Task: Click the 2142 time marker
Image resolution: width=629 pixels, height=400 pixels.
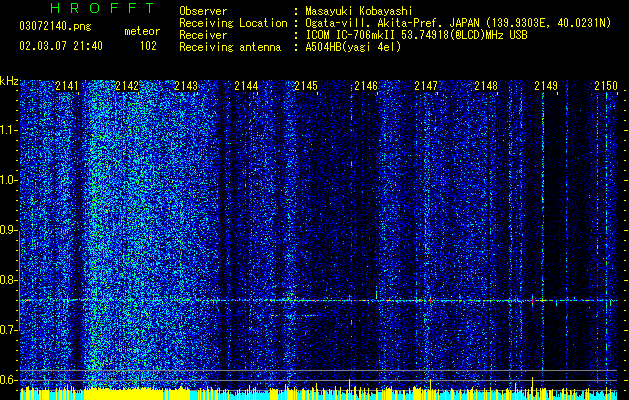Action: (127, 86)
